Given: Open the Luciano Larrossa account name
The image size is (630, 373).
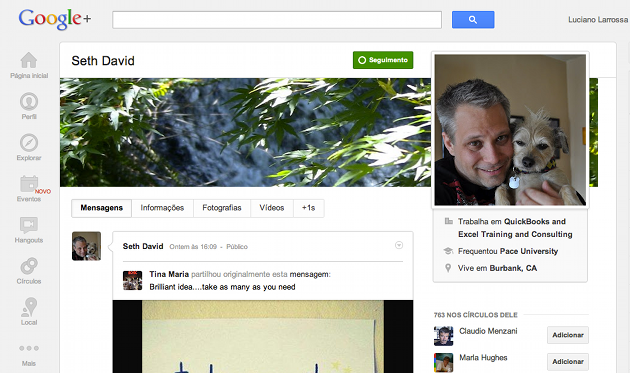Looking at the screenshot, I should [x=598, y=20].
